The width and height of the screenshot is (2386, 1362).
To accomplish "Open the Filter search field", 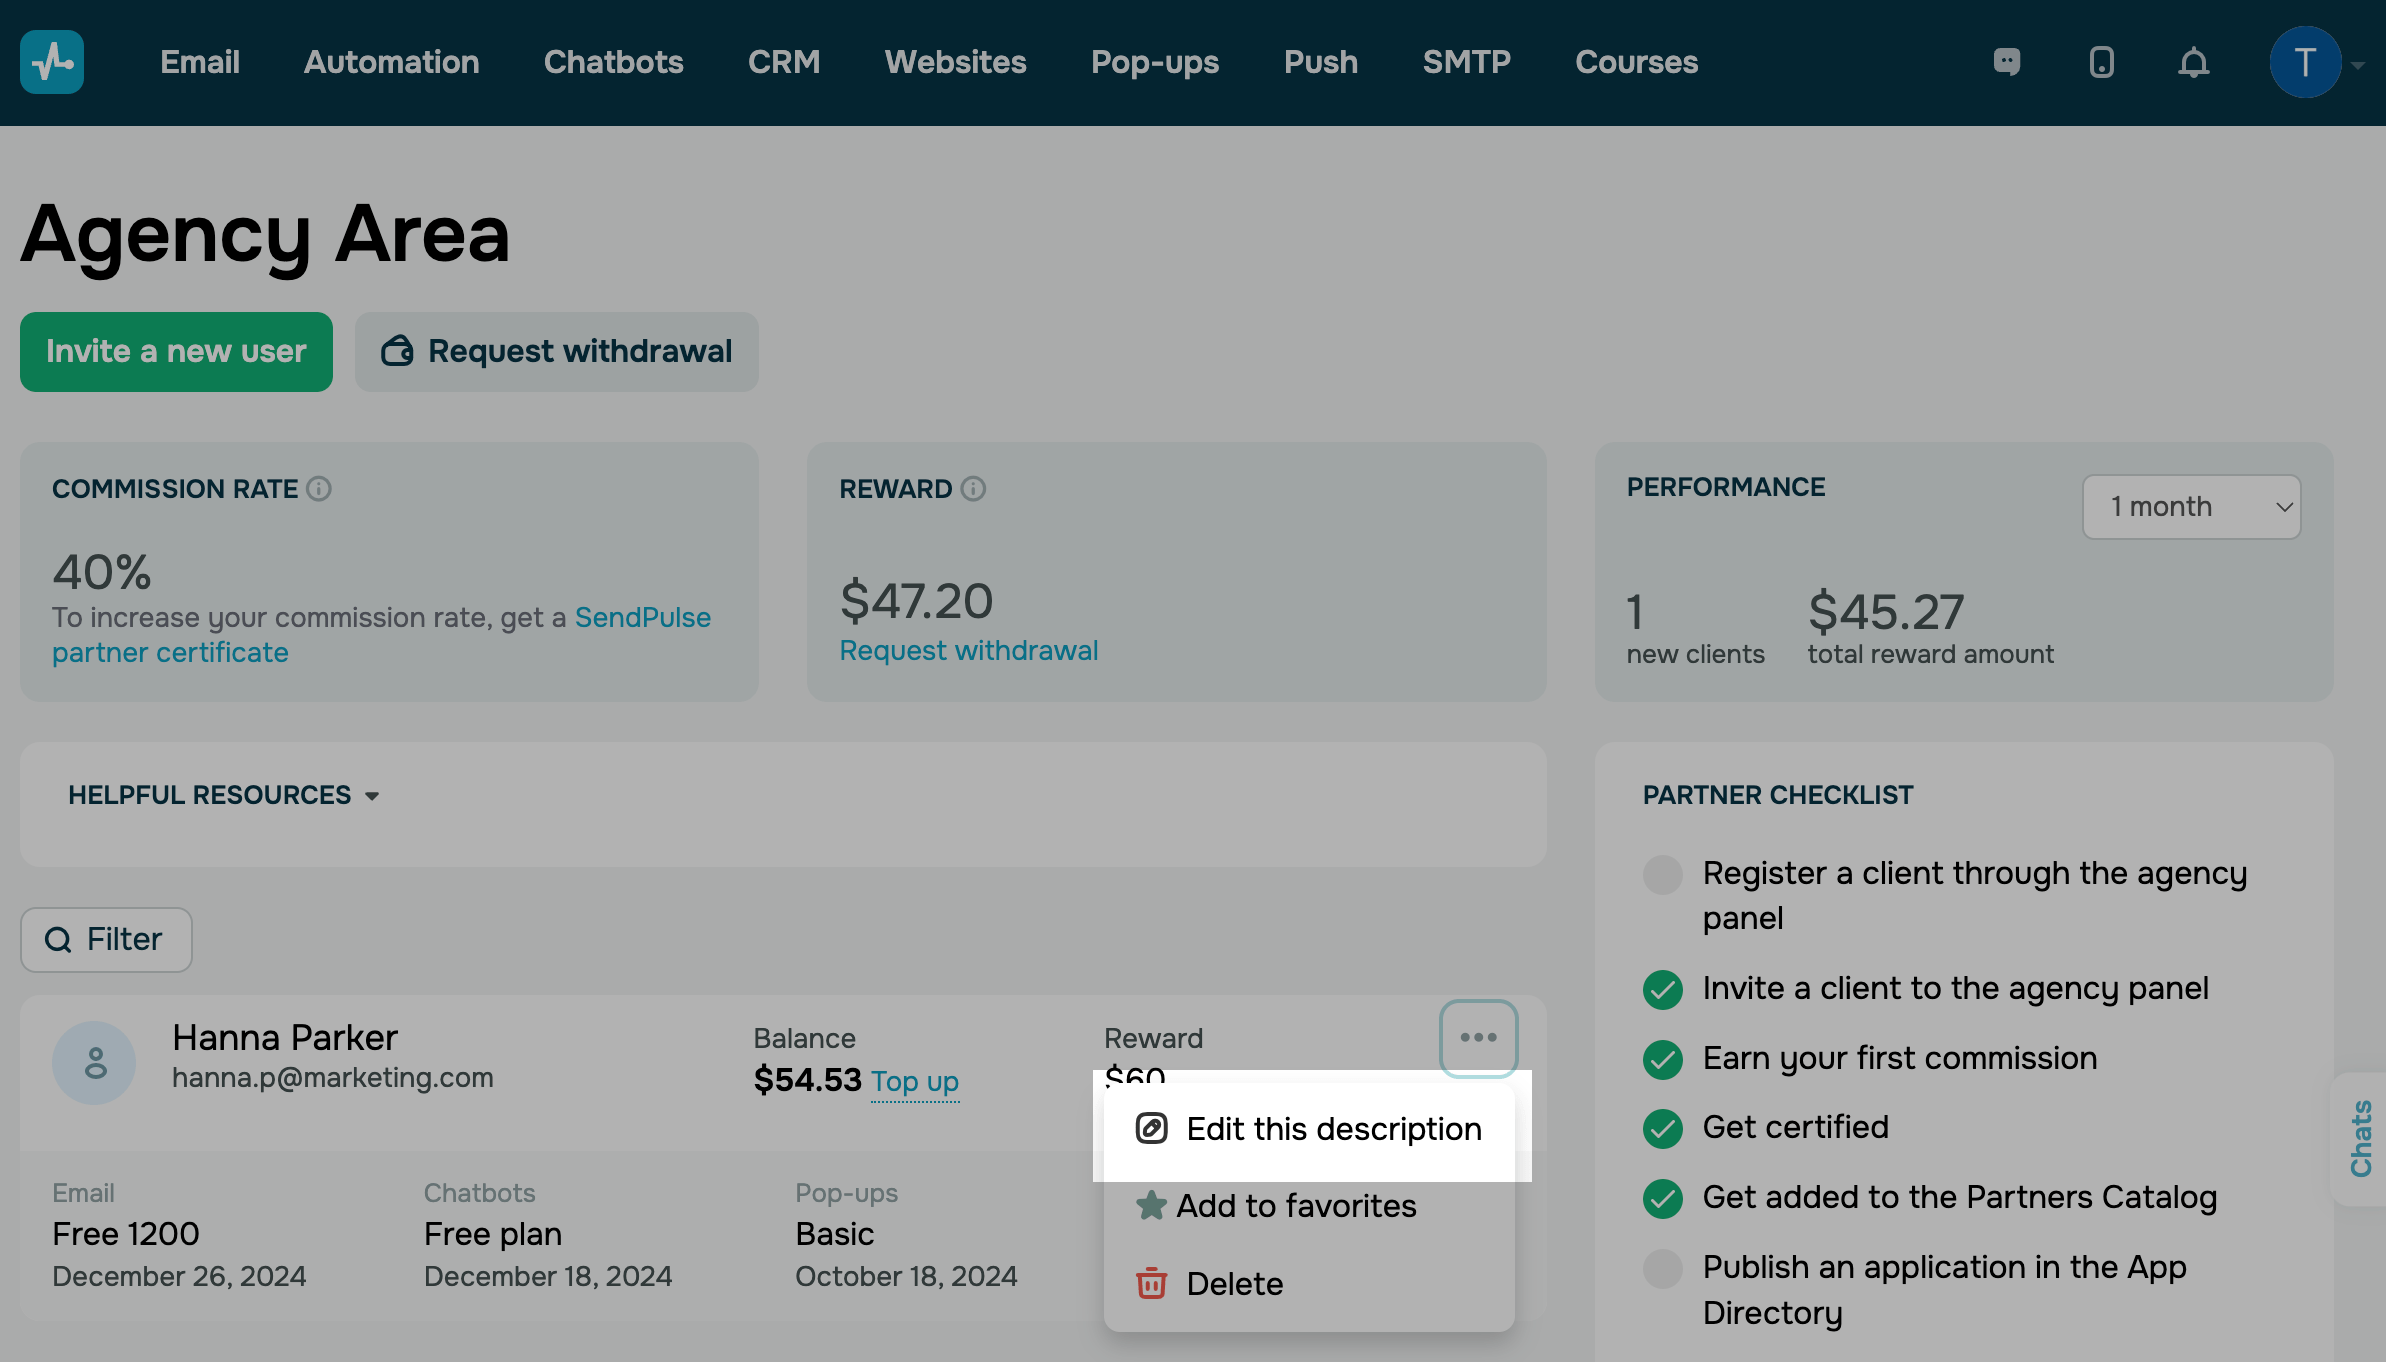I will click(106, 939).
